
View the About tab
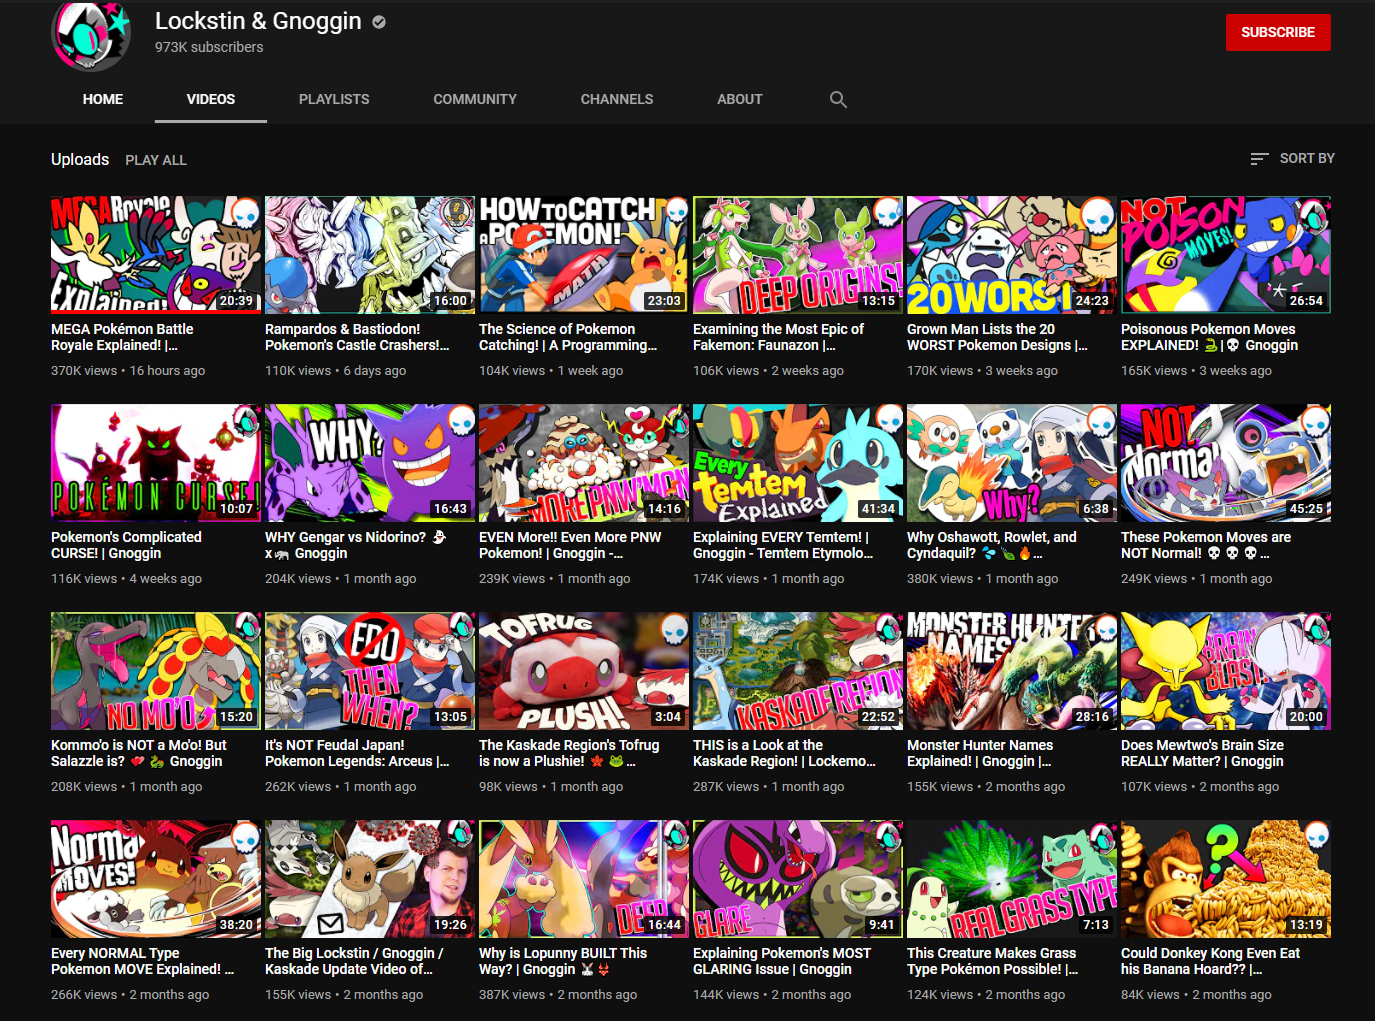click(740, 99)
